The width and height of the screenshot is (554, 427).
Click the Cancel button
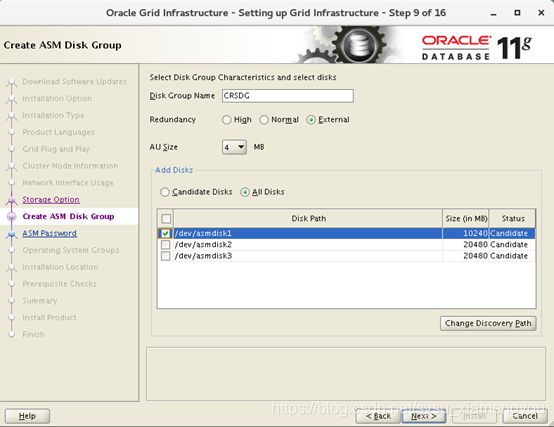(525, 416)
